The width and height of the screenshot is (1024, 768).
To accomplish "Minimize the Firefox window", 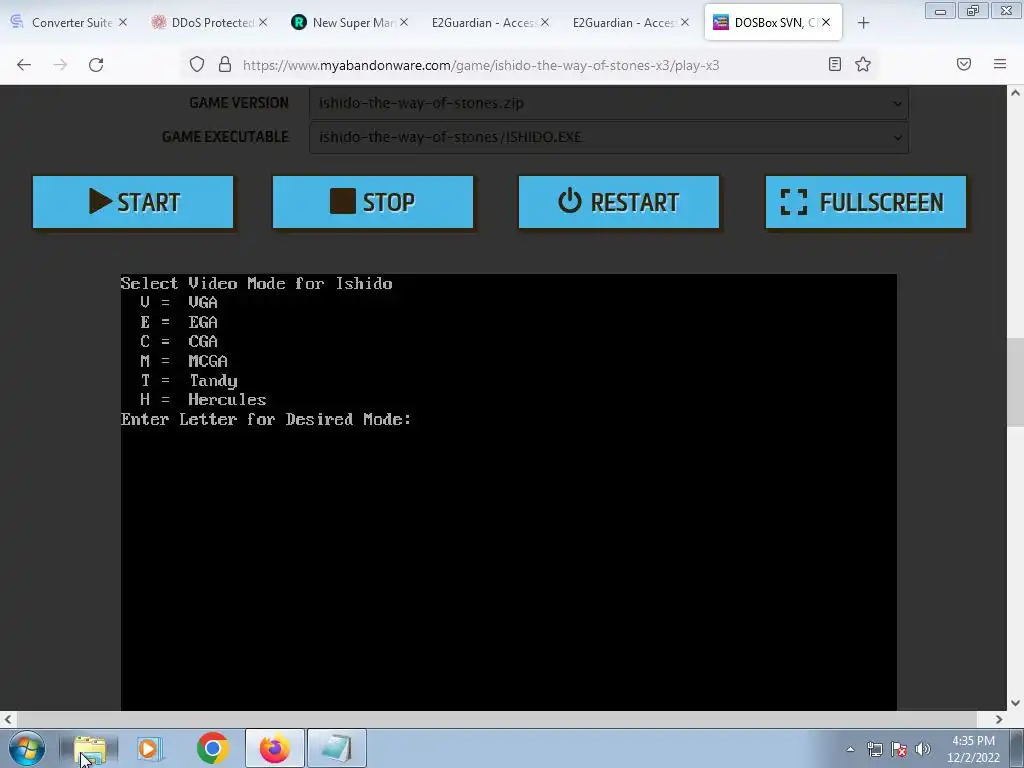I will coord(940,11).
